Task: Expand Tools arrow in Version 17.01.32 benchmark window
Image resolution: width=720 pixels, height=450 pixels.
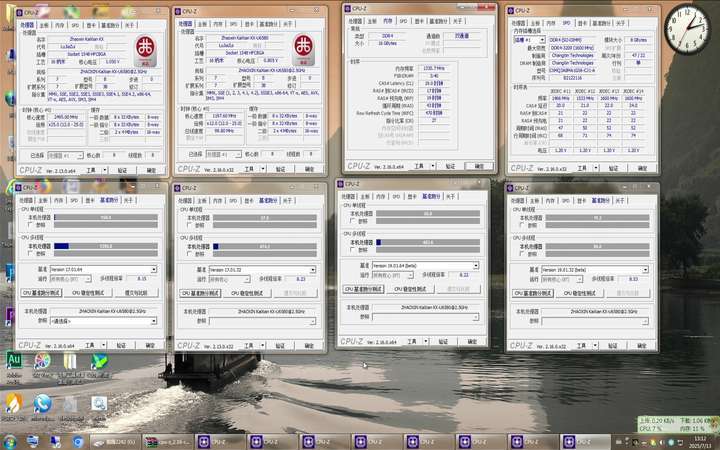Action: pos(263,345)
